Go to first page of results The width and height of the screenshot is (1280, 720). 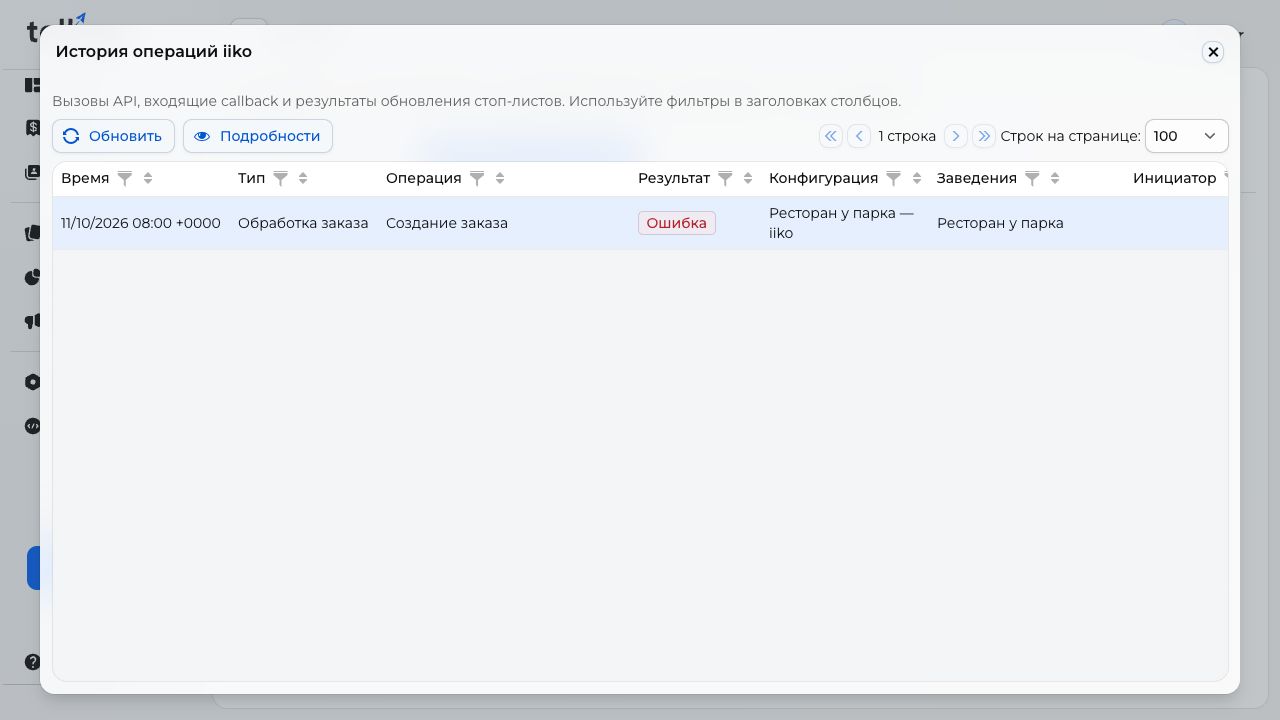(830, 136)
